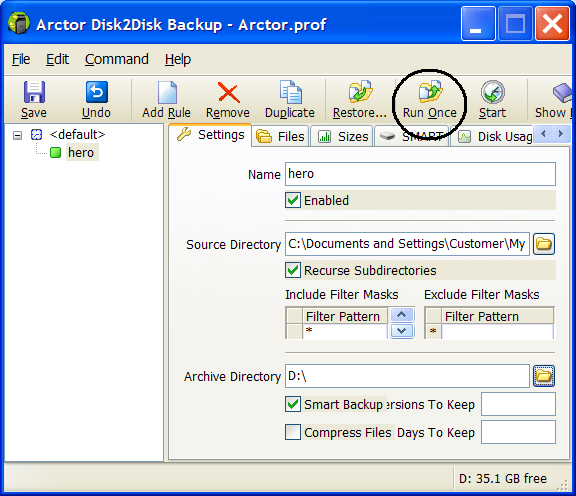The image size is (576, 496).
Task: Duplicate the current rule
Action: (290, 100)
